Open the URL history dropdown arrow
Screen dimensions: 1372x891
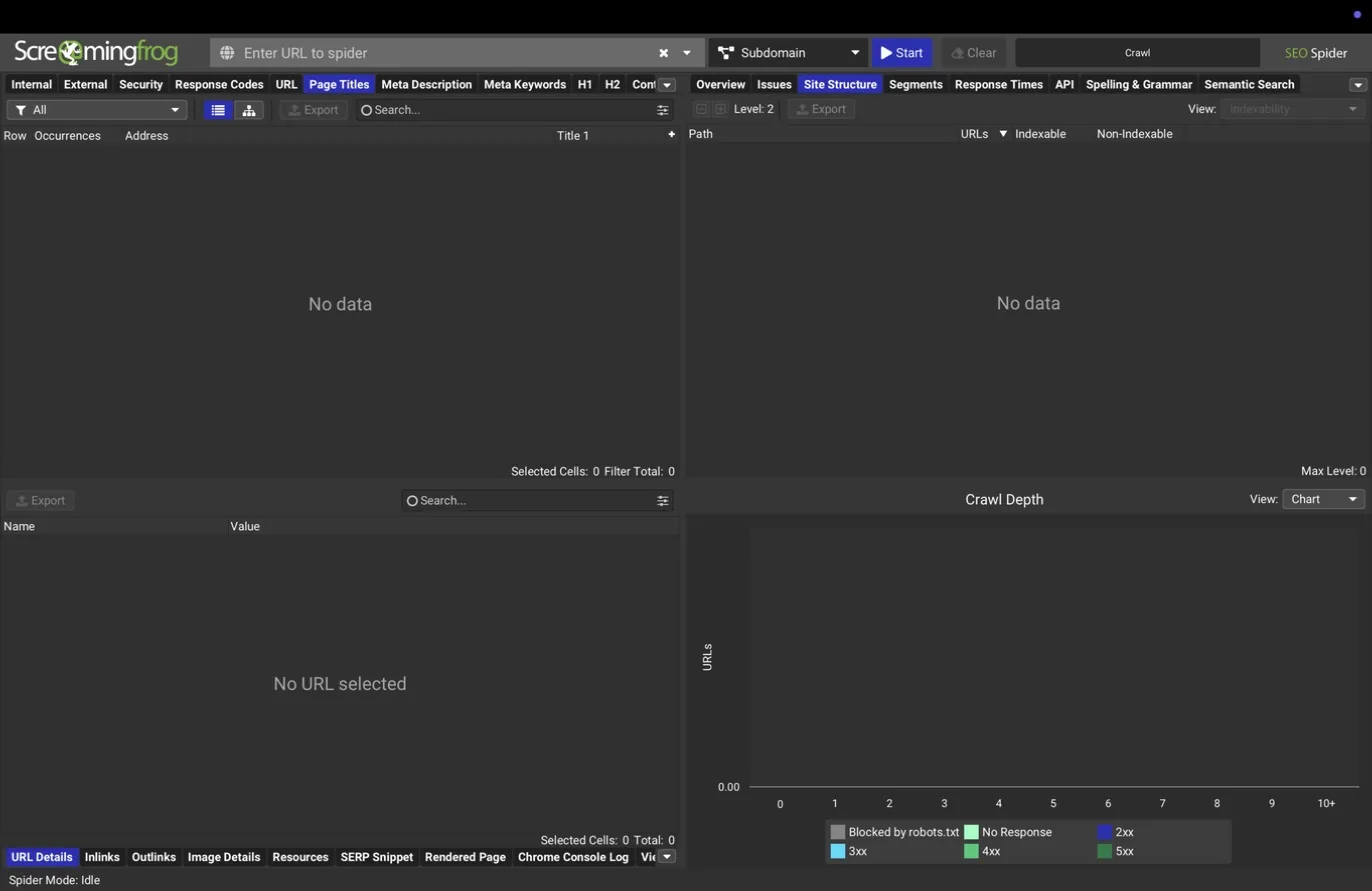click(687, 53)
